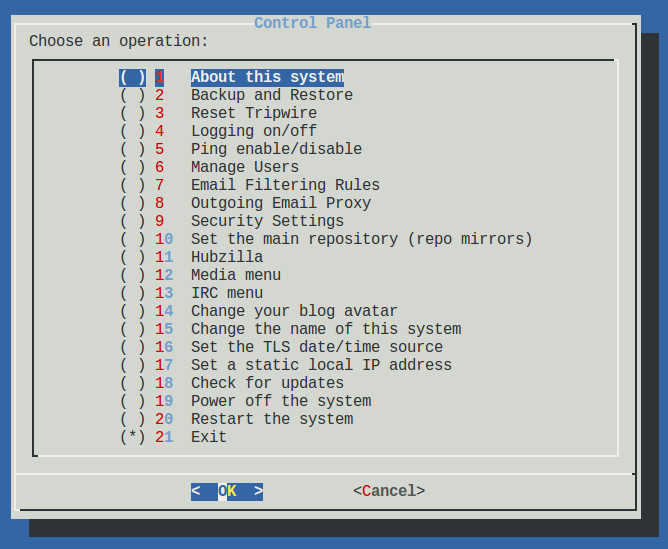
Task: Click the selected radio button for Exit
Action: (x=132, y=437)
